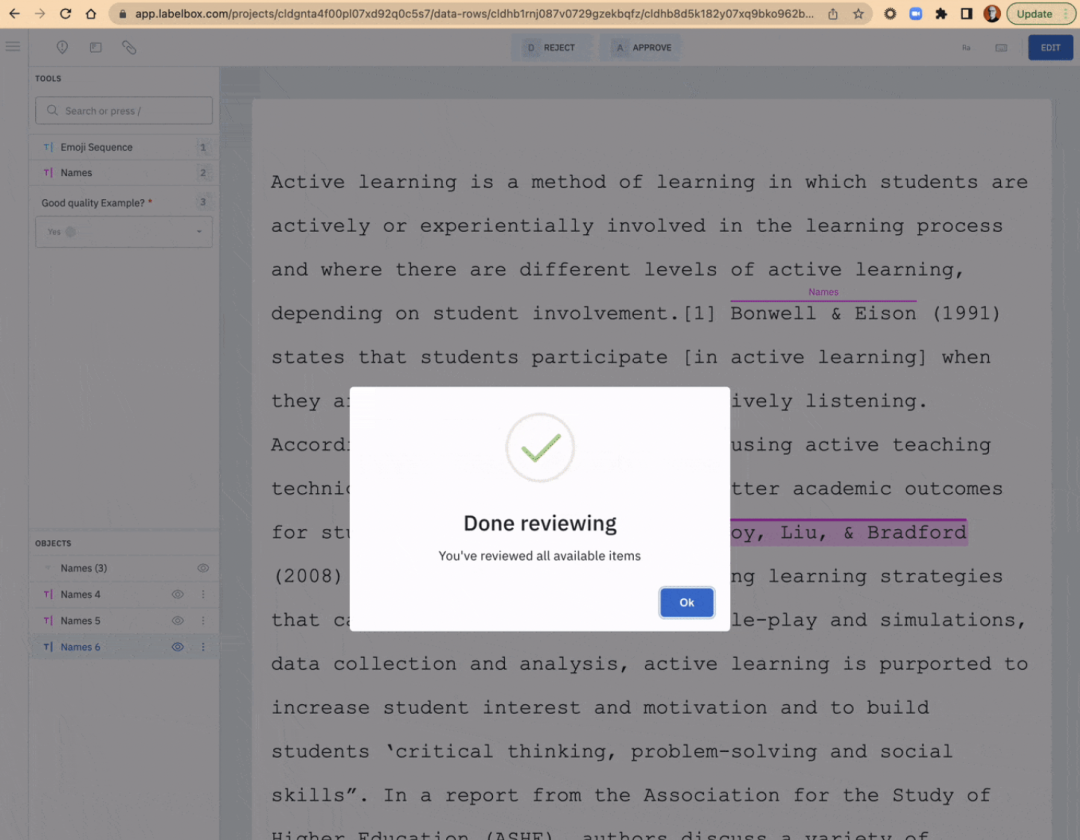The image size is (1080, 840).
Task: Open browser extensions puzzle icon
Action: tap(941, 14)
